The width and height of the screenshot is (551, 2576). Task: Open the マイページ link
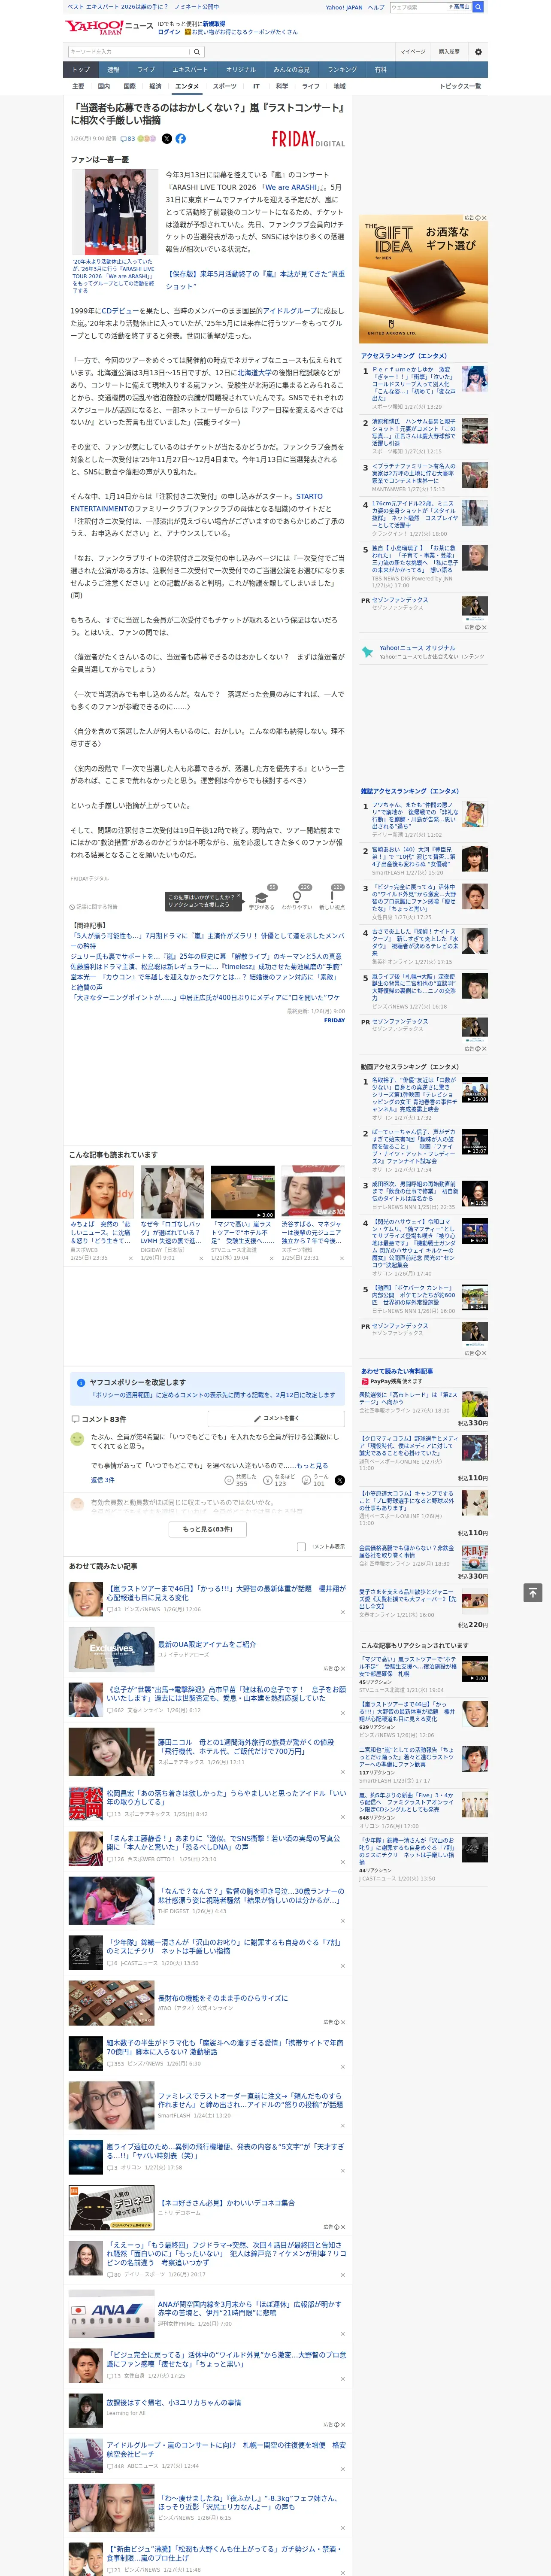(413, 52)
